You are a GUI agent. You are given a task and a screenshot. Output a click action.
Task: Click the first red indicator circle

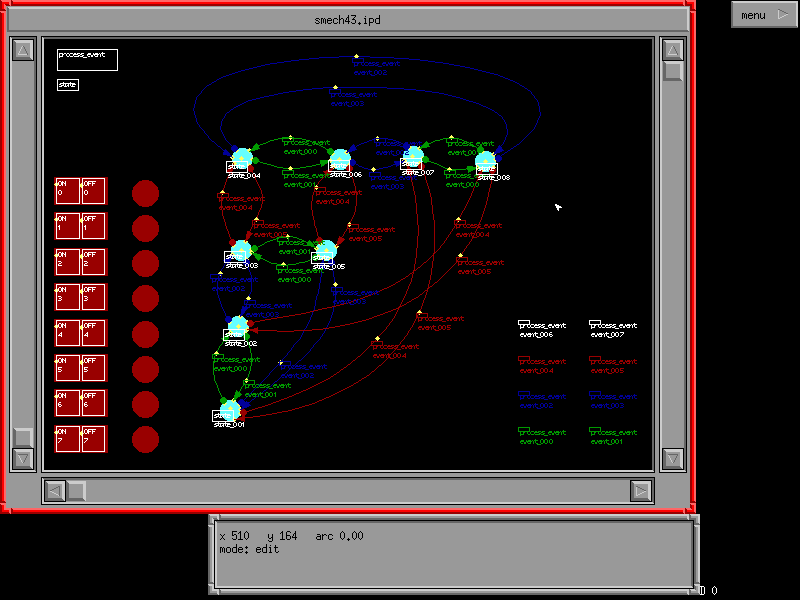(x=146, y=193)
